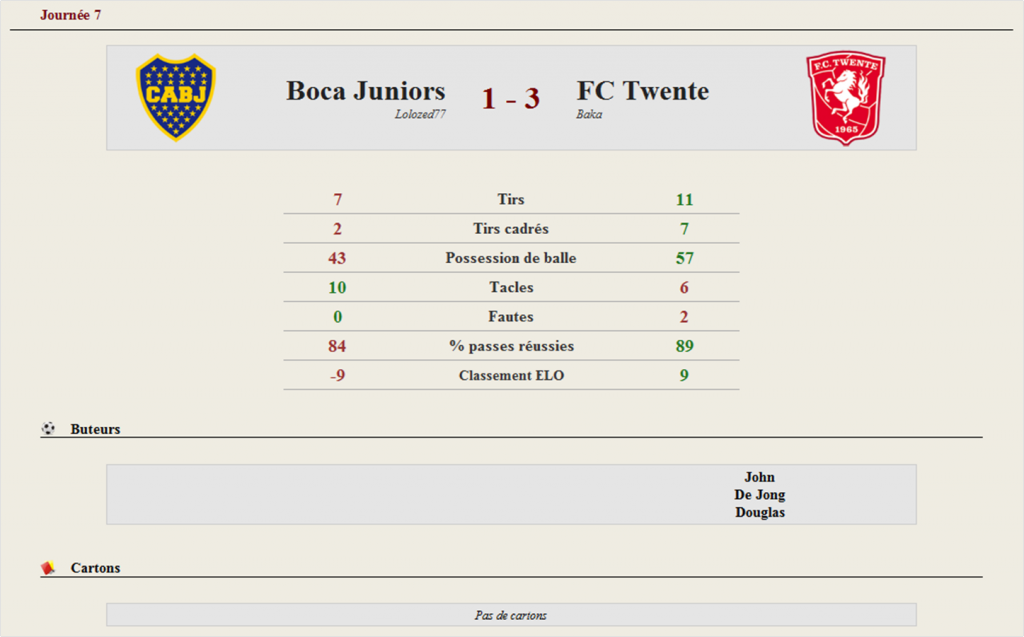Screen dimensions: 1024x637
Task: Click the Pas de cartons box
Action: click(x=511, y=615)
